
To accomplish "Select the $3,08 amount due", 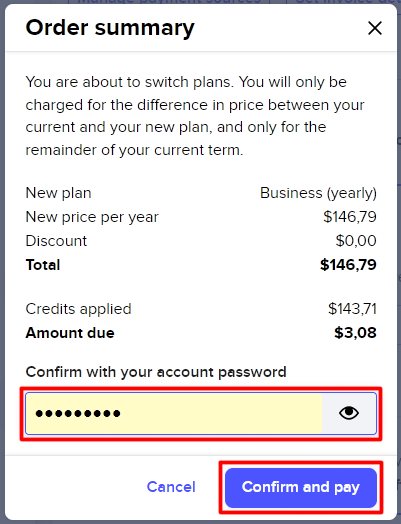I will coord(356,333).
